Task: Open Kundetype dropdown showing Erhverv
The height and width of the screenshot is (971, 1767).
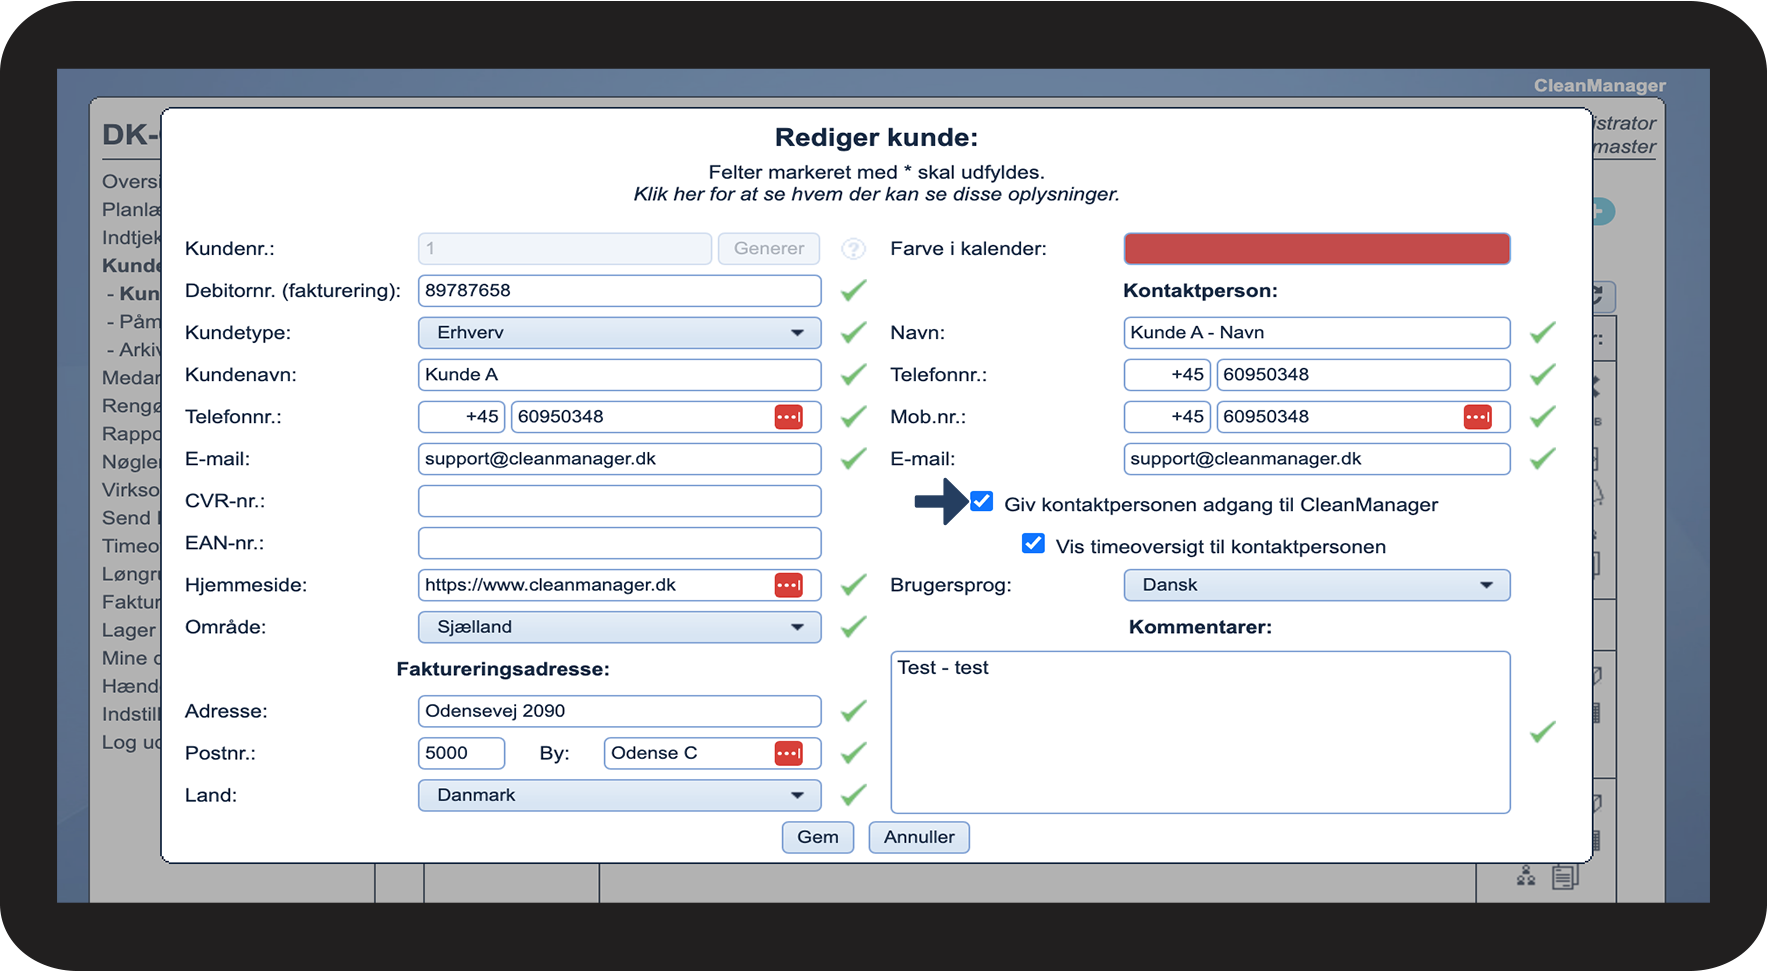Action: 619,333
